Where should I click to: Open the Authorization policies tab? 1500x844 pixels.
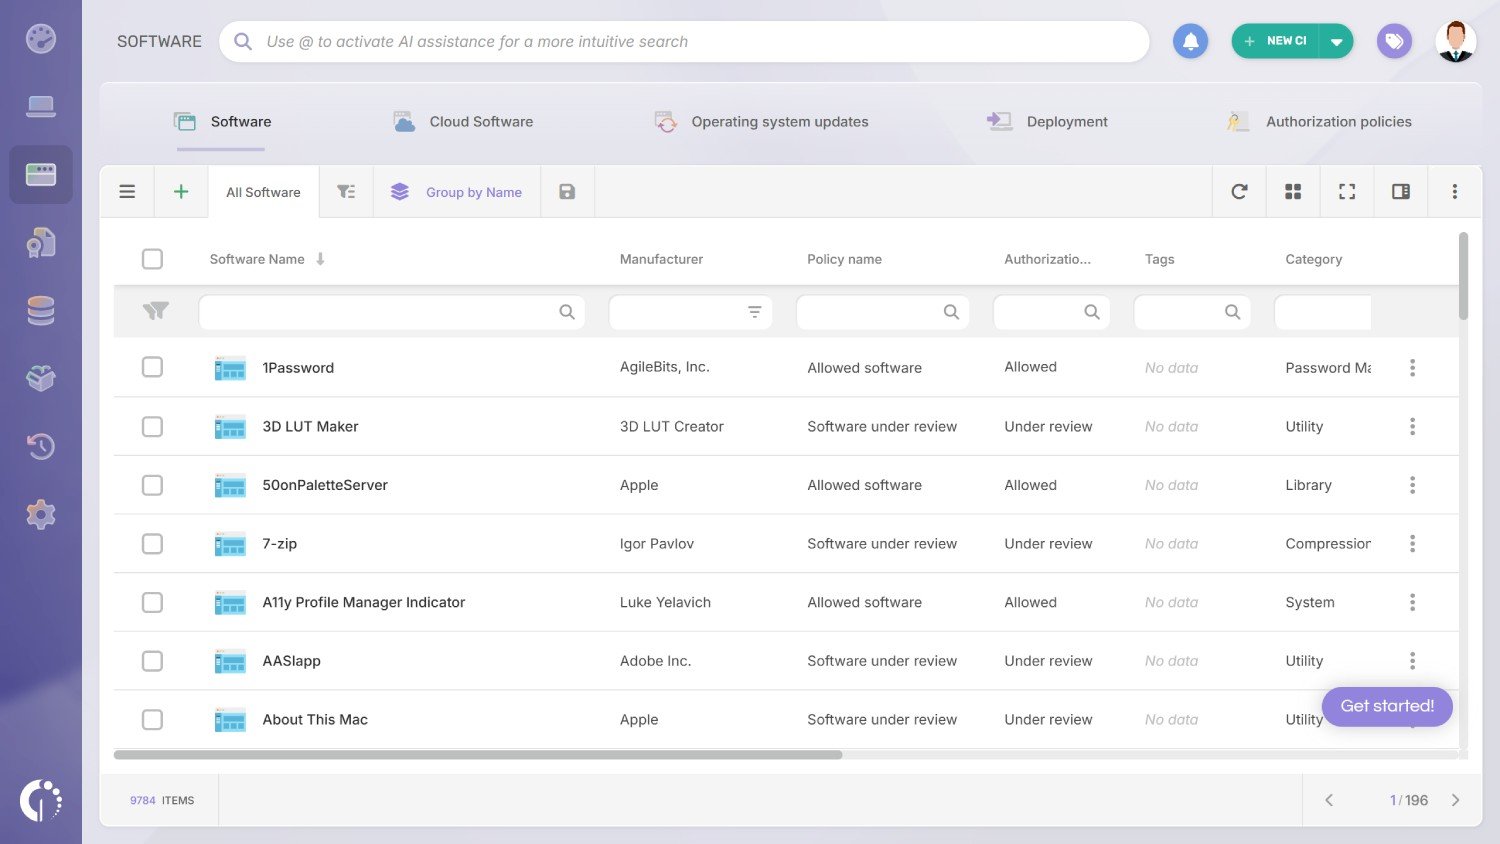[x=1339, y=121]
